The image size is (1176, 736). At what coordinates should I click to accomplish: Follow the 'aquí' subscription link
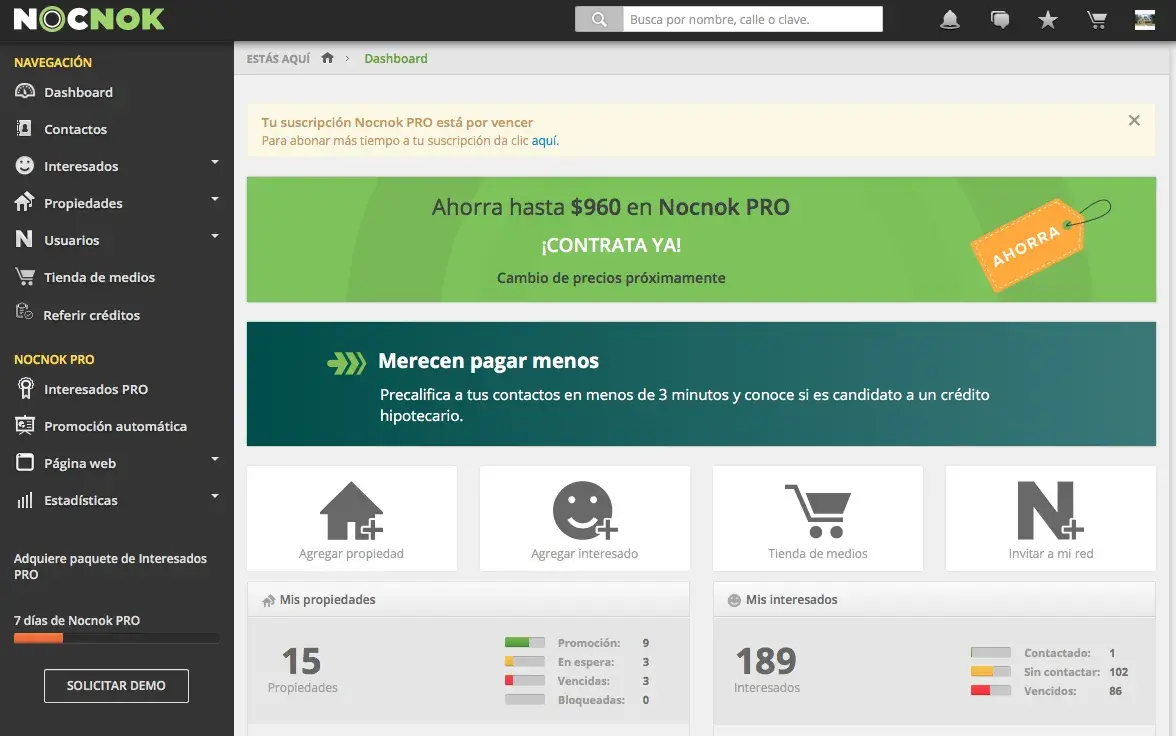point(544,140)
